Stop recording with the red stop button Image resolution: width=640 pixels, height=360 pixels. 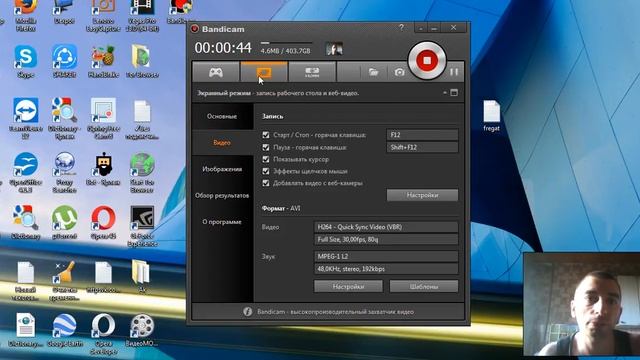427,60
